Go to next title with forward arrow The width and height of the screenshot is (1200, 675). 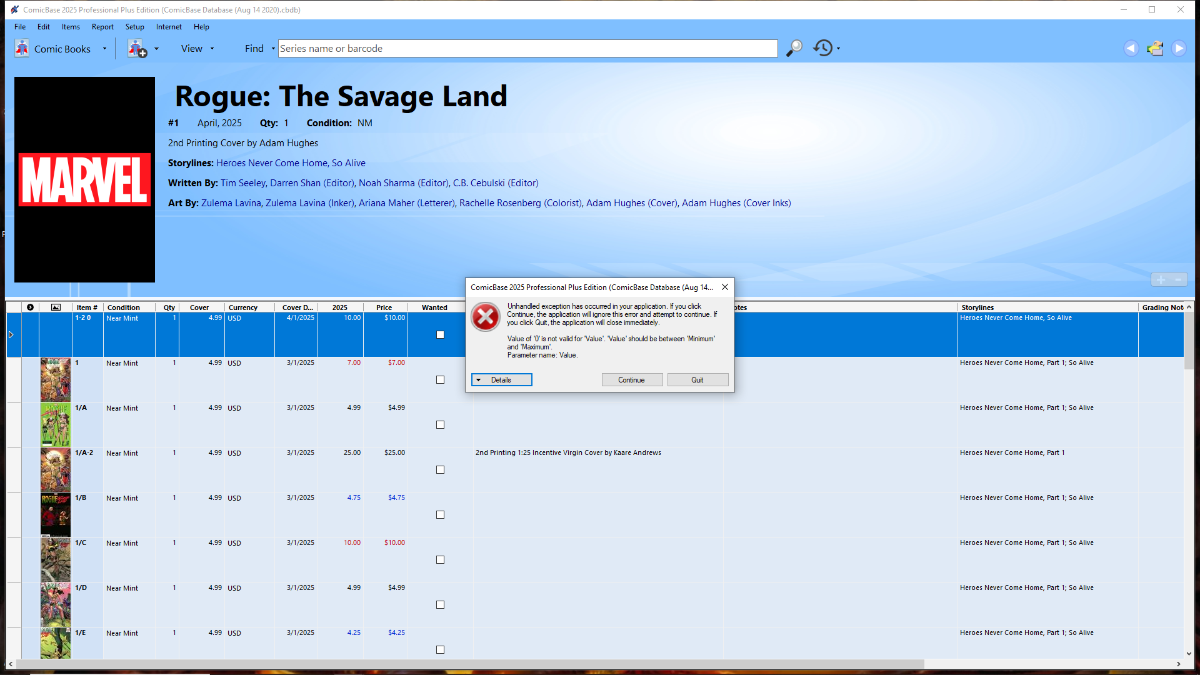click(1179, 48)
